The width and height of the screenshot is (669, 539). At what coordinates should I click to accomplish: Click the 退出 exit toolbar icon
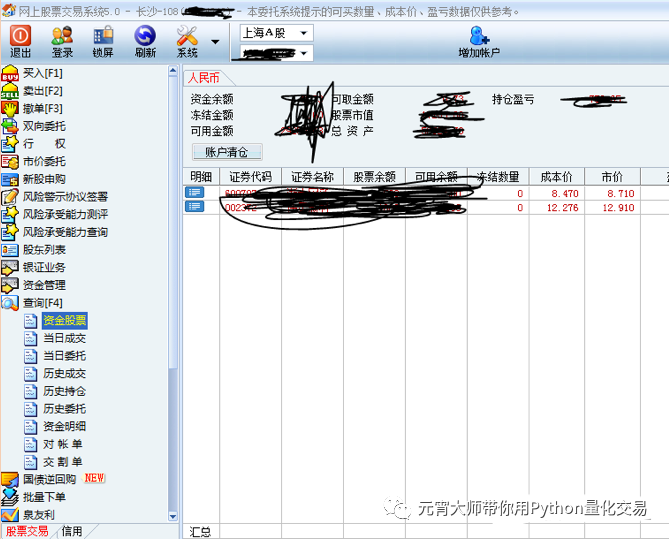click(20, 41)
